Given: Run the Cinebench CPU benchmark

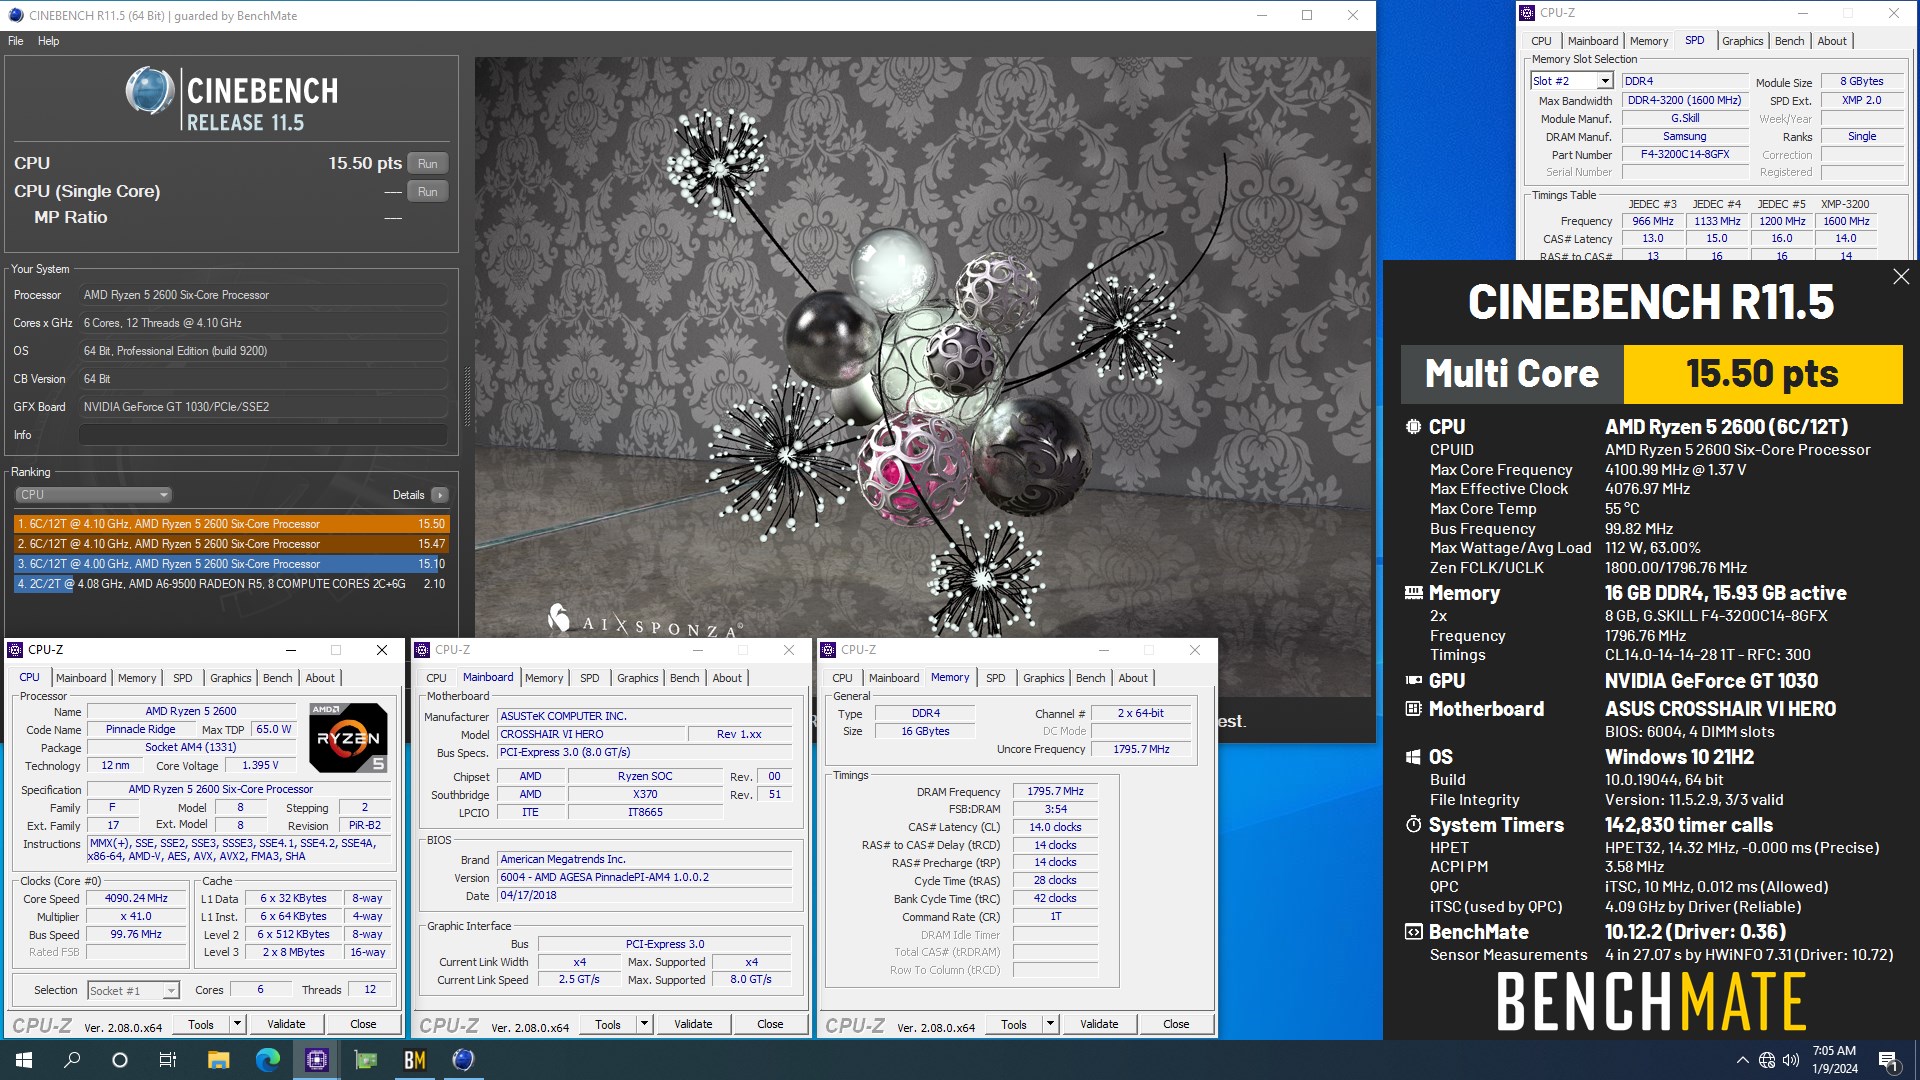Looking at the screenshot, I should [427, 164].
